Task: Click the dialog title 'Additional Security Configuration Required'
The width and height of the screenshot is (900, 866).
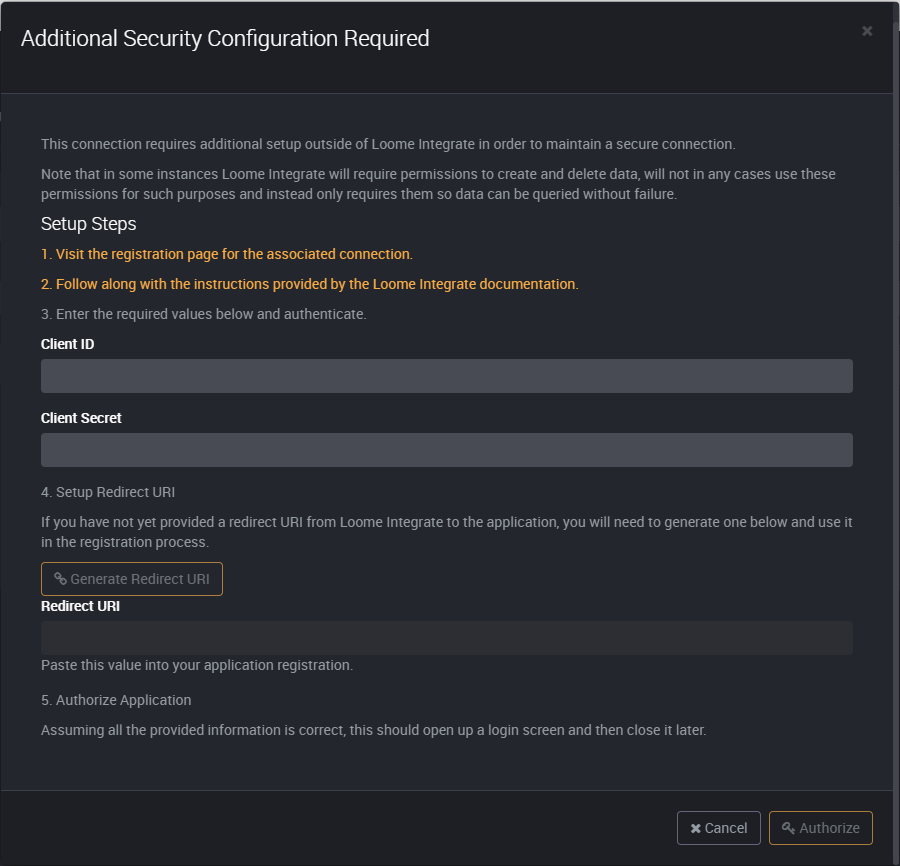Action: pyautogui.click(x=225, y=38)
